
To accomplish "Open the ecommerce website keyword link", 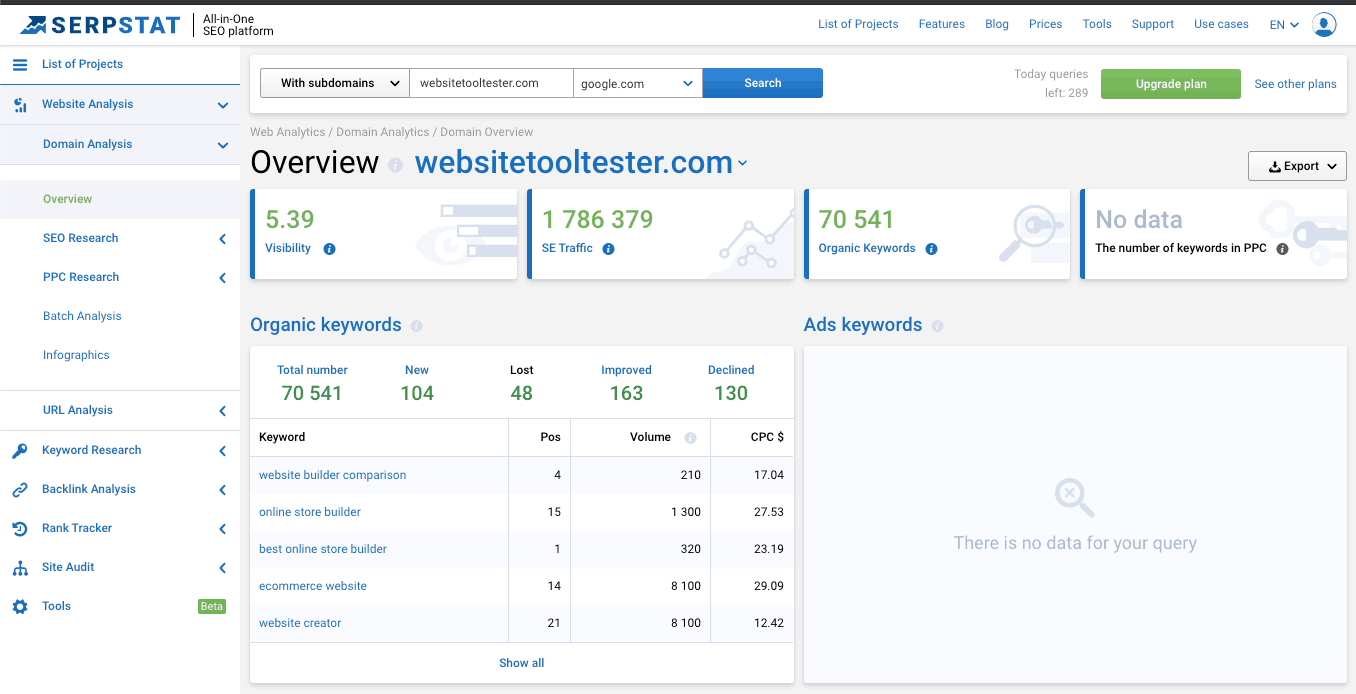I will click(x=313, y=586).
